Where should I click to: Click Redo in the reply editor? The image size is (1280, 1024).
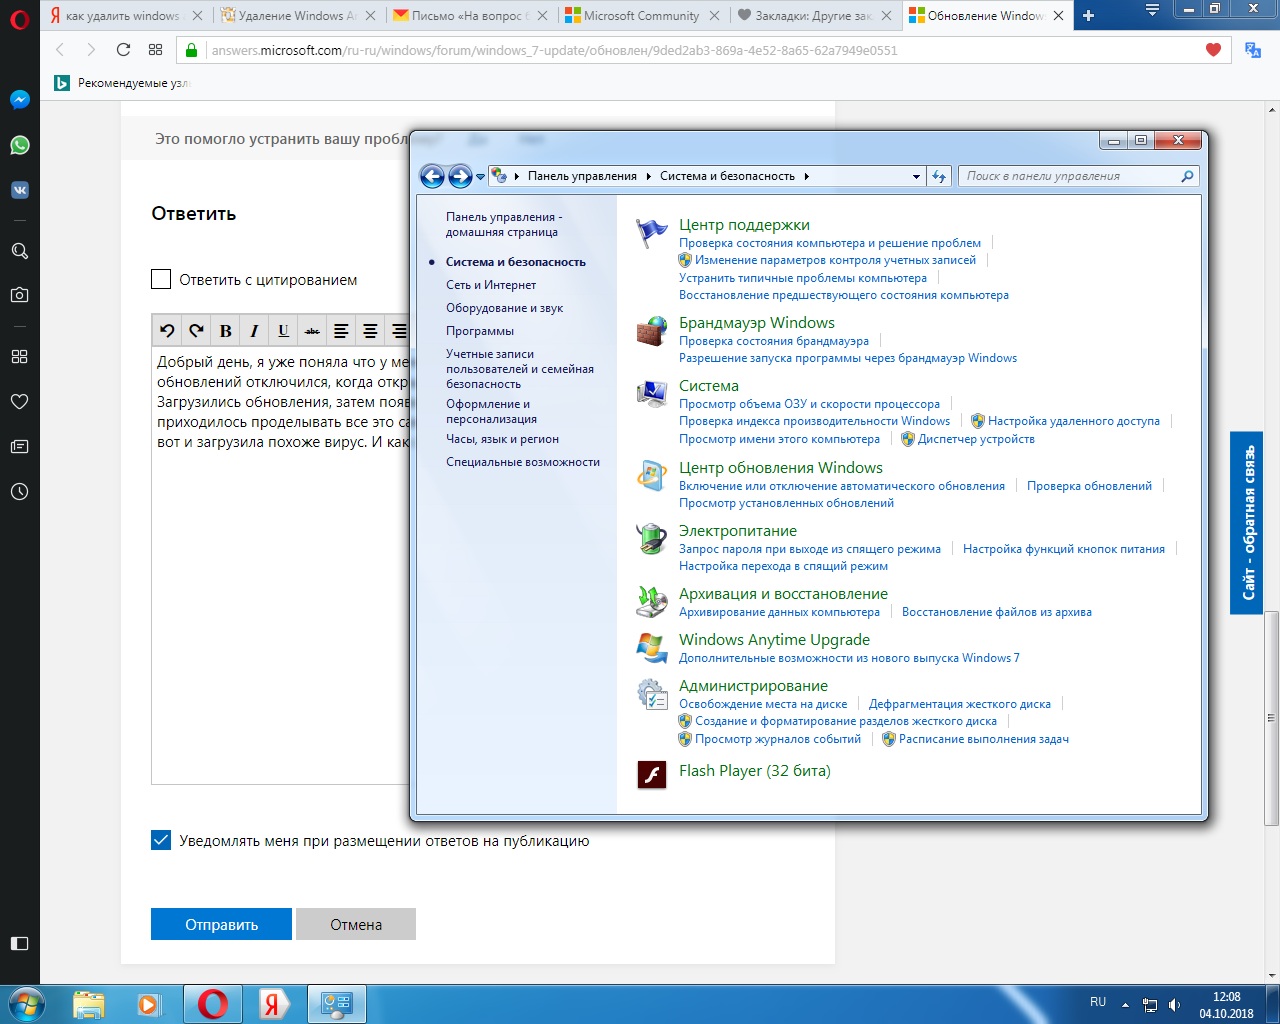coord(196,331)
